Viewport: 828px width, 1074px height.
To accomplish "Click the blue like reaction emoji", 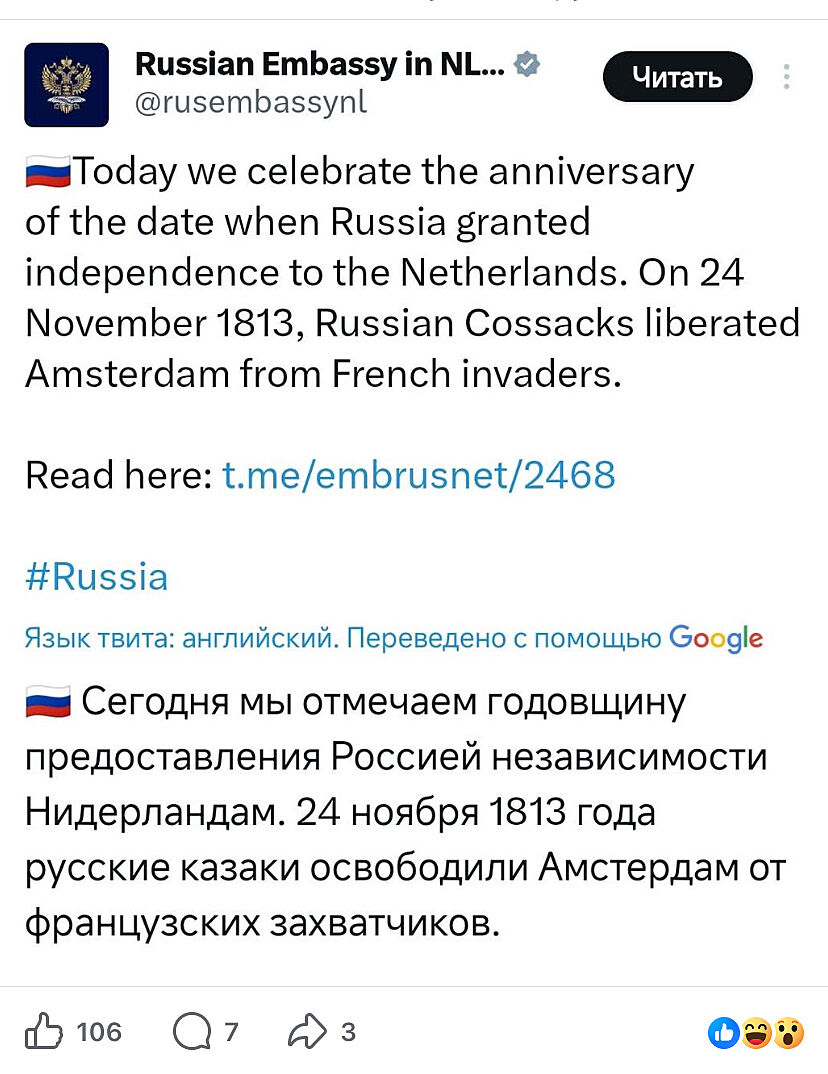I will 723,1033.
